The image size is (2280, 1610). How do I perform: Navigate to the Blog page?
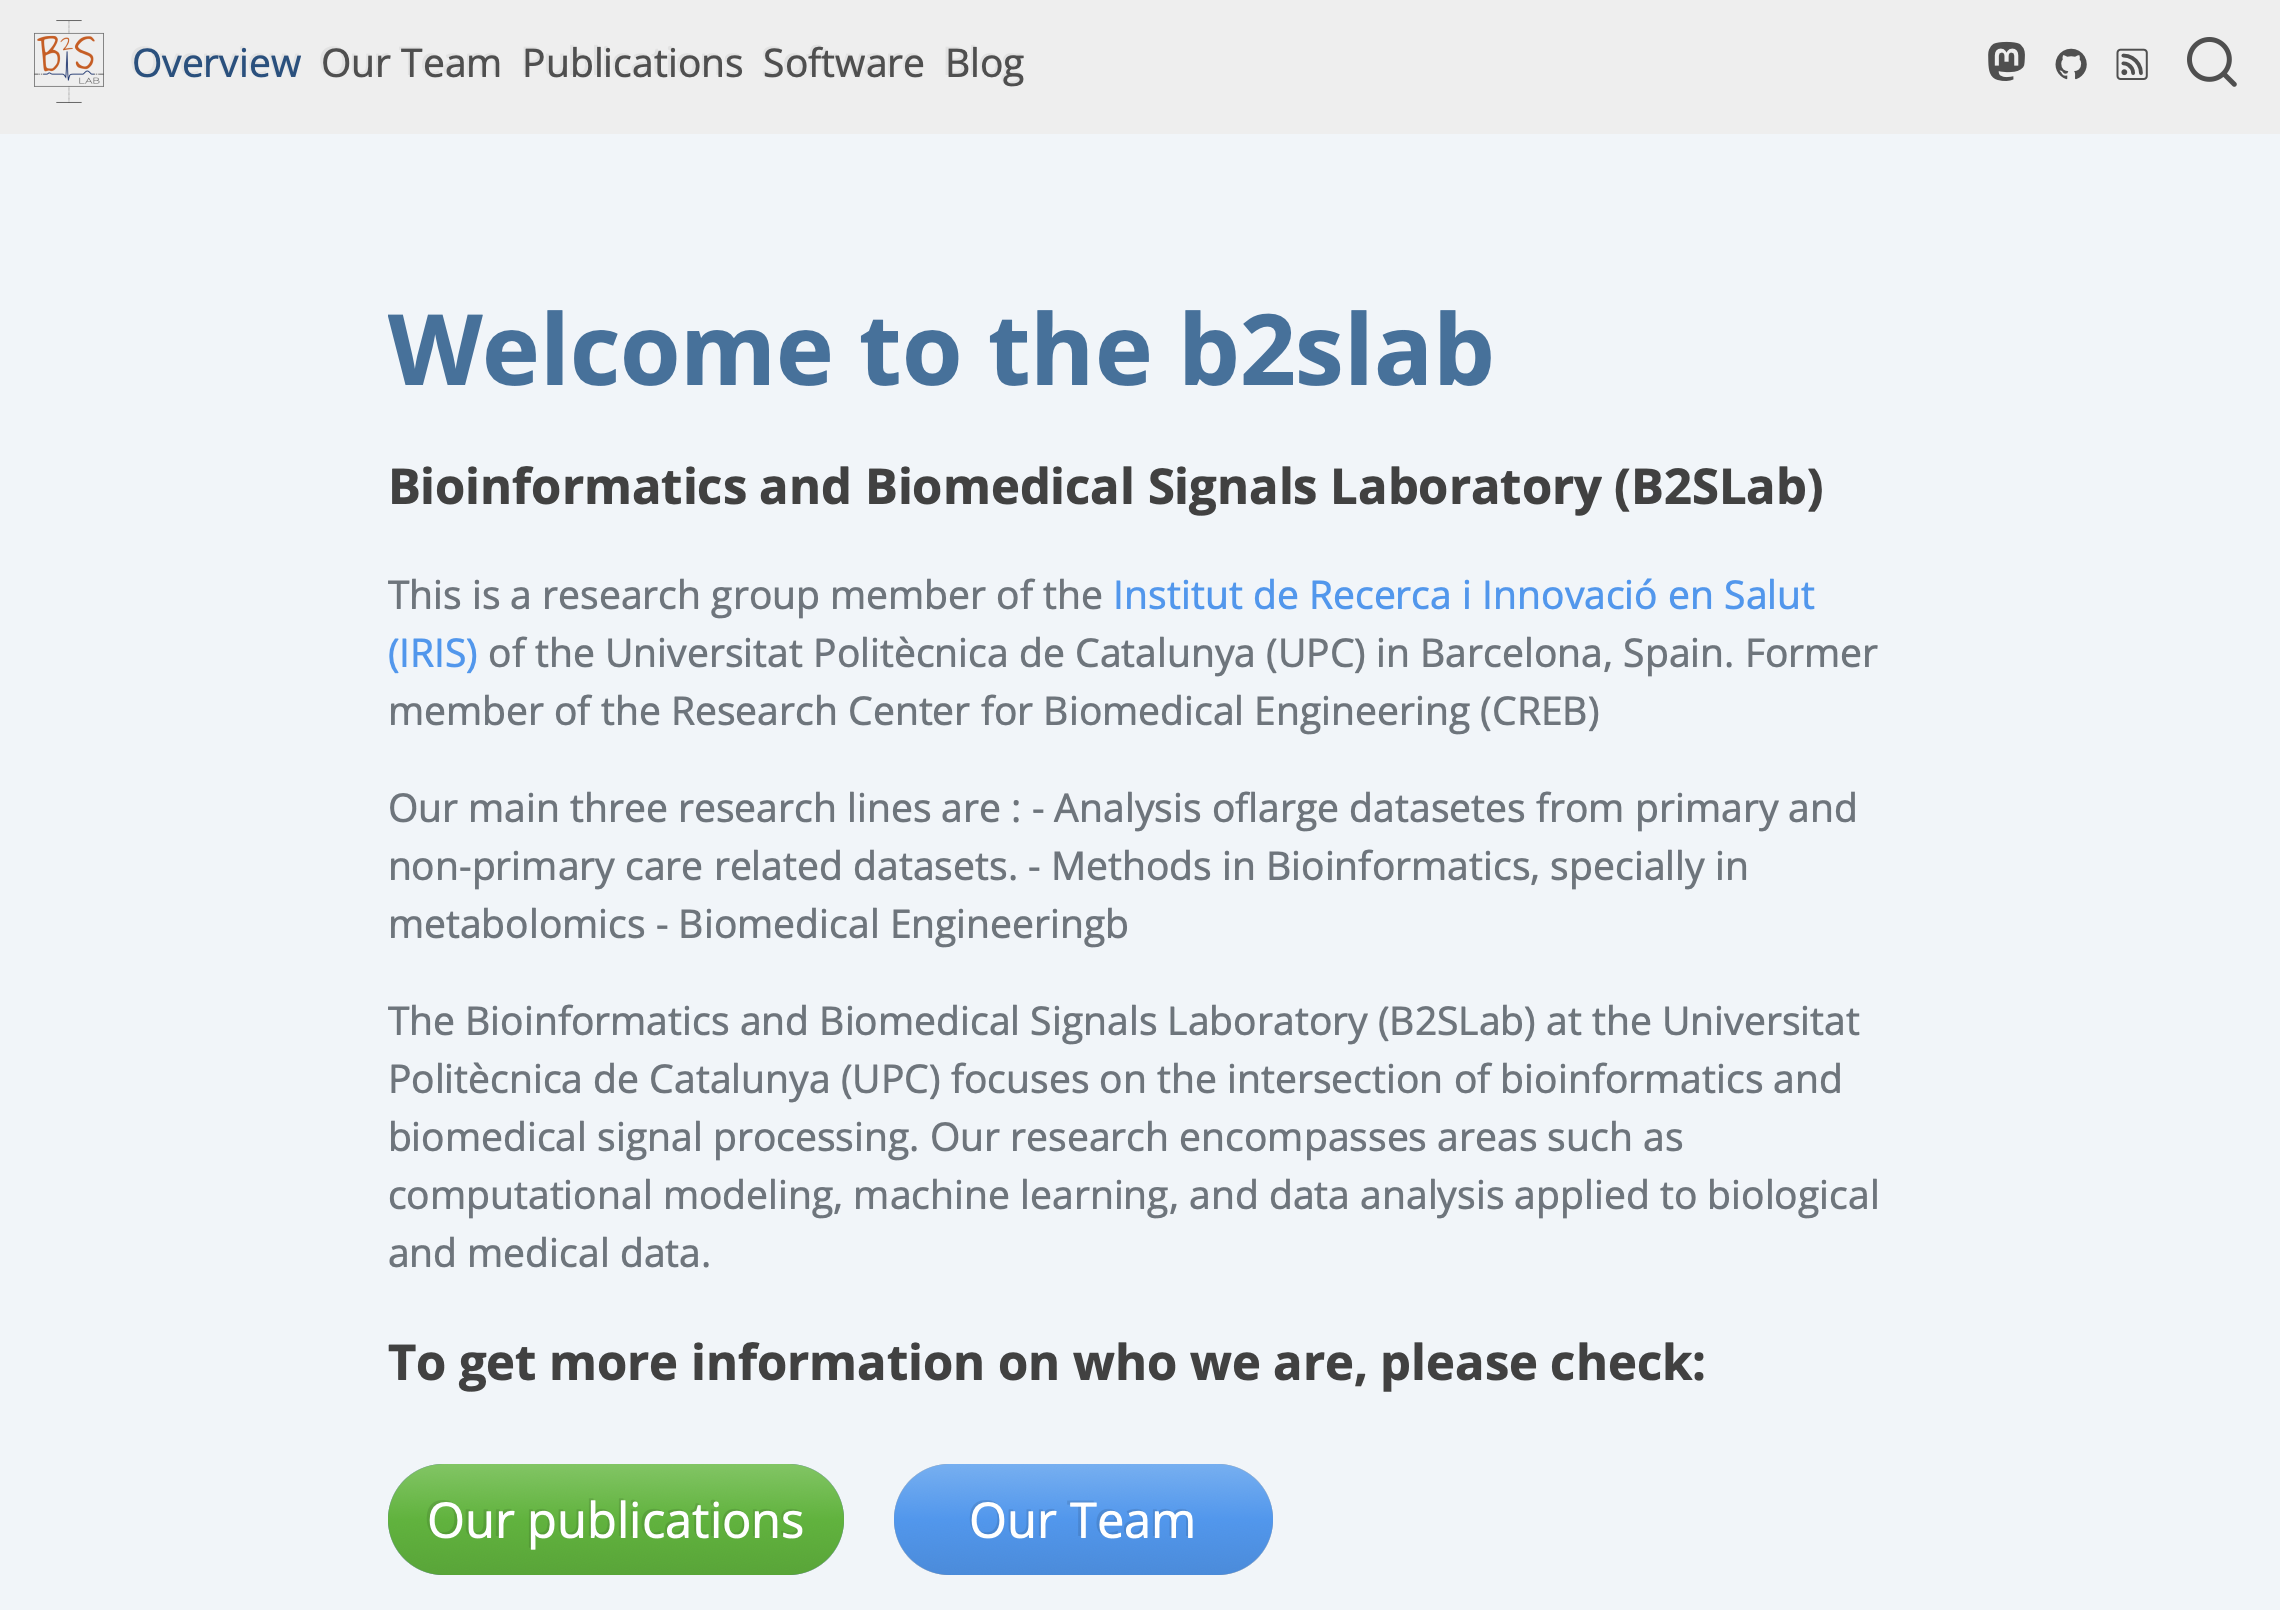tap(984, 63)
